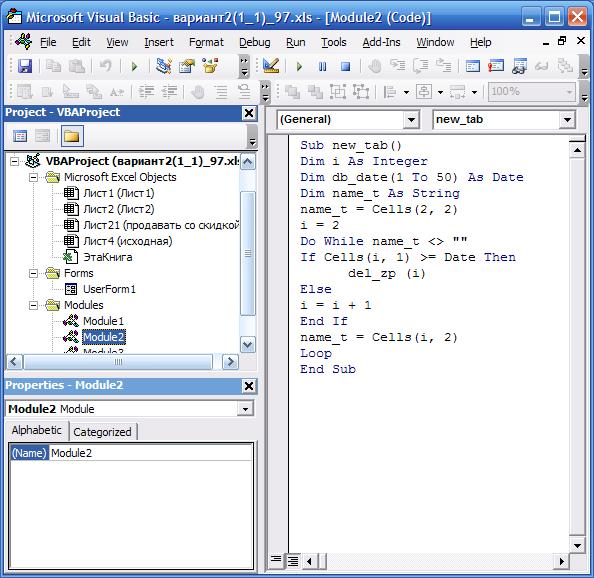594x578 pixels.
Task: Run the macro with green play icon
Action: [x=299, y=67]
